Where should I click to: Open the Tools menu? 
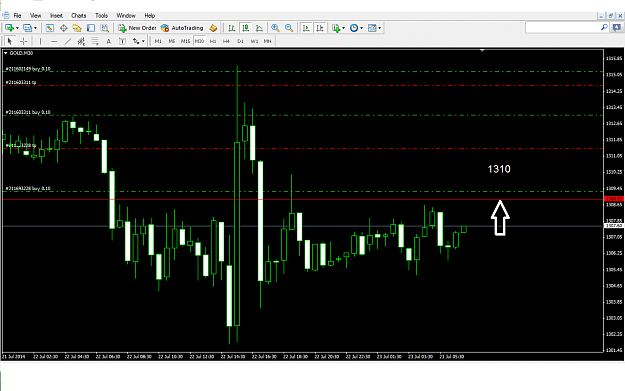pos(101,16)
